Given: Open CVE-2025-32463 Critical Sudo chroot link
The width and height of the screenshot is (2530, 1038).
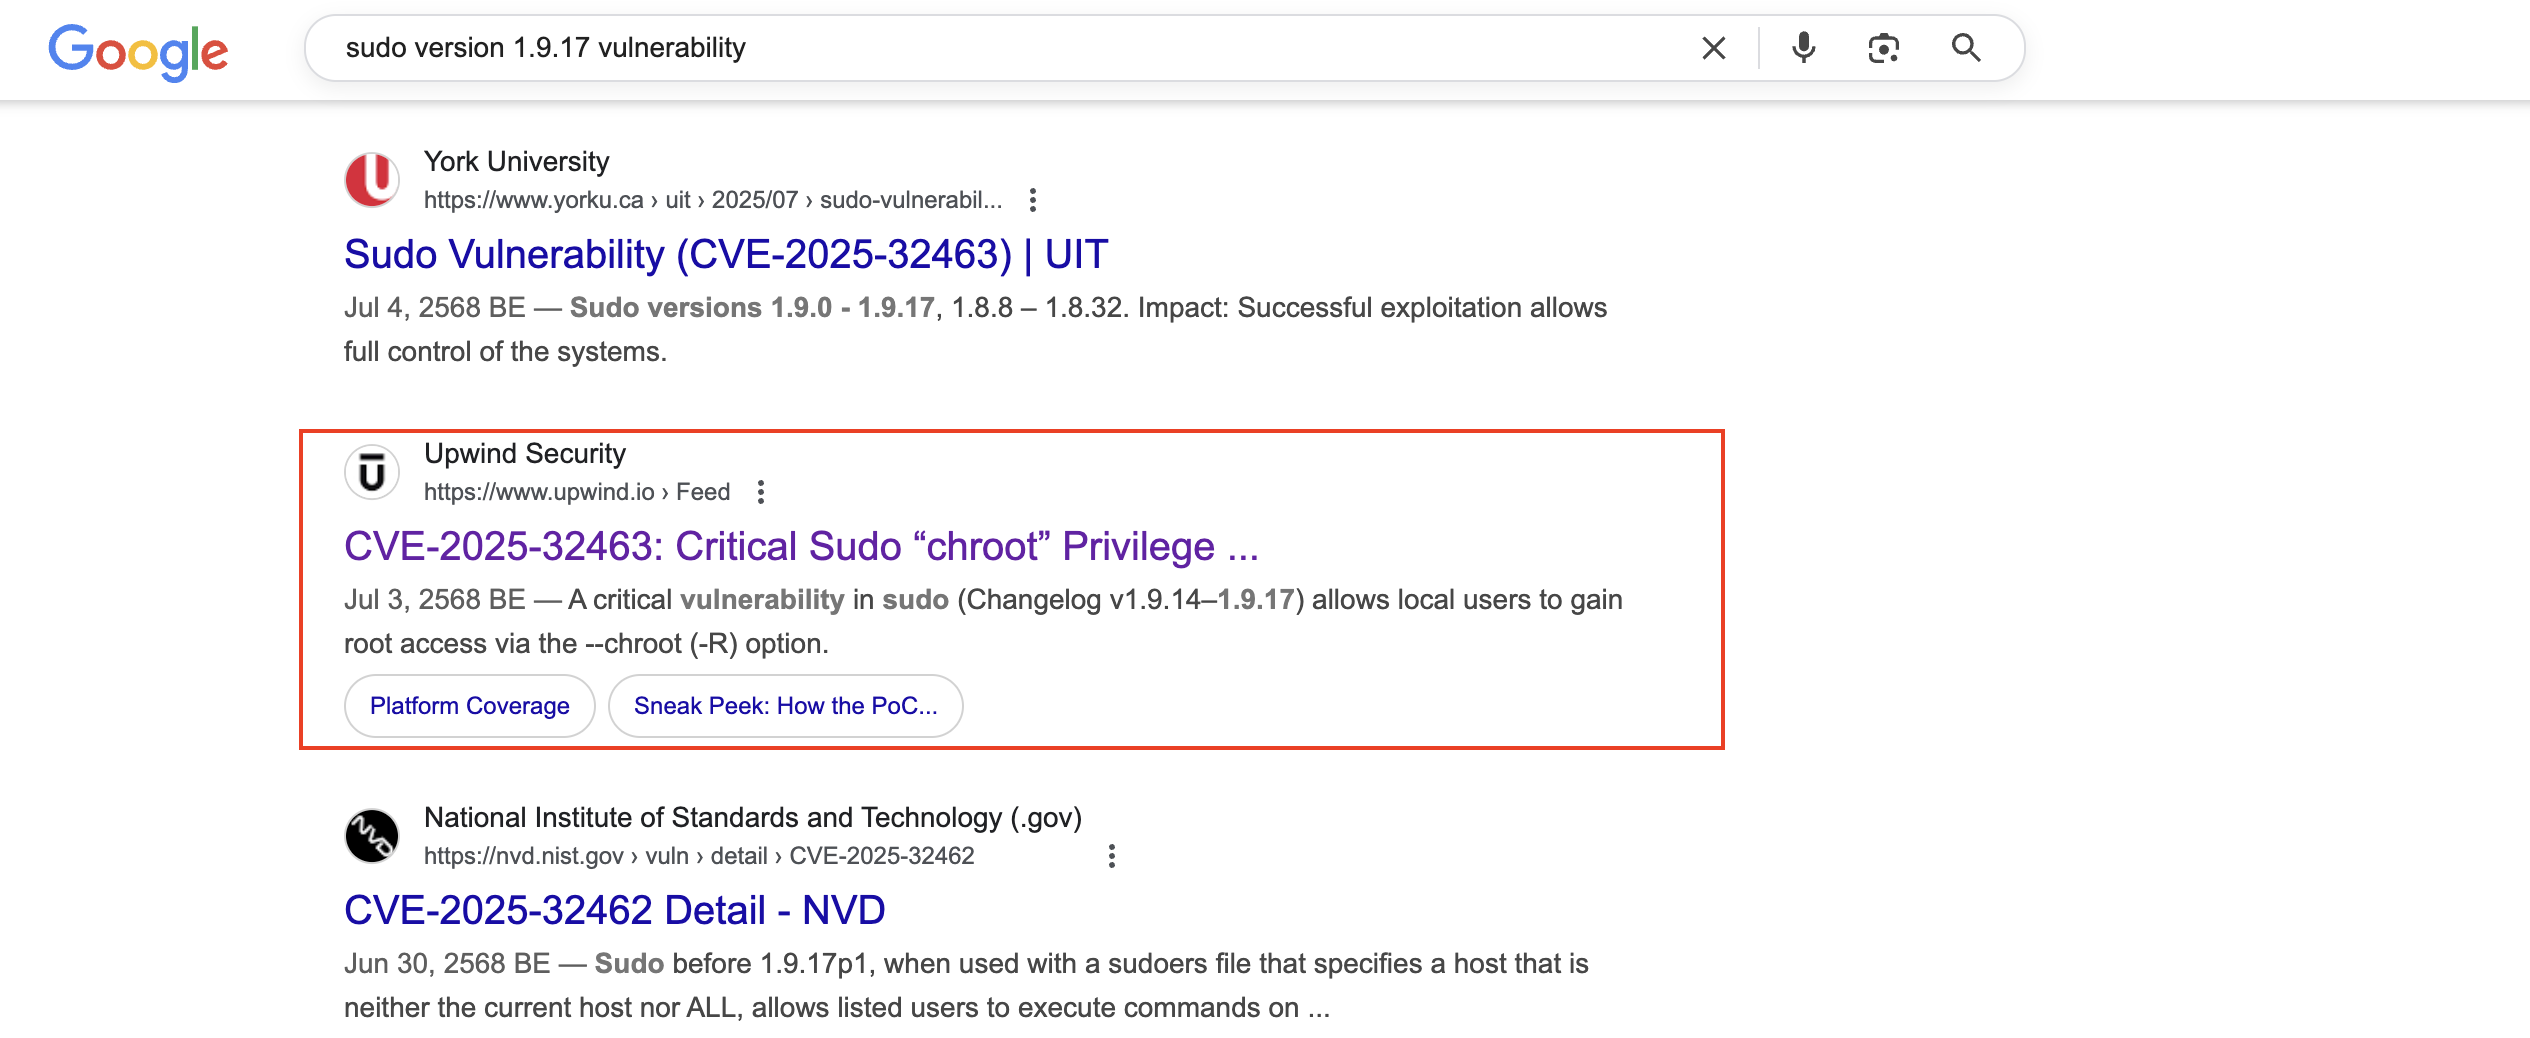Looking at the screenshot, I should coord(800,547).
